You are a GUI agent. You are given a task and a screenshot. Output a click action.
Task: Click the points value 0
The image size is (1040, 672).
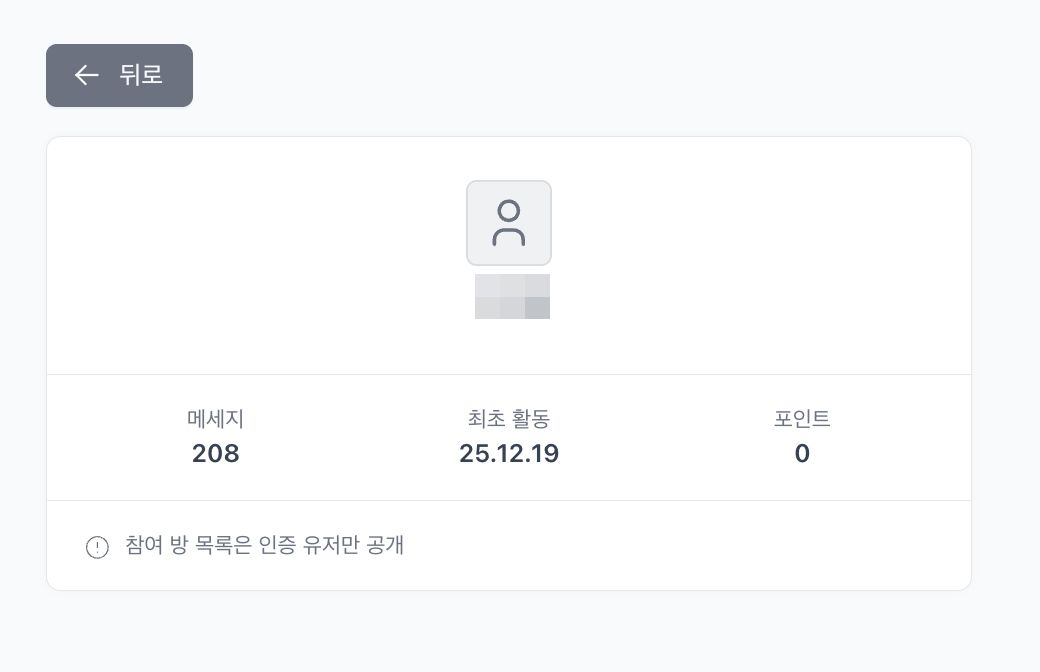[x=802, y=454]
